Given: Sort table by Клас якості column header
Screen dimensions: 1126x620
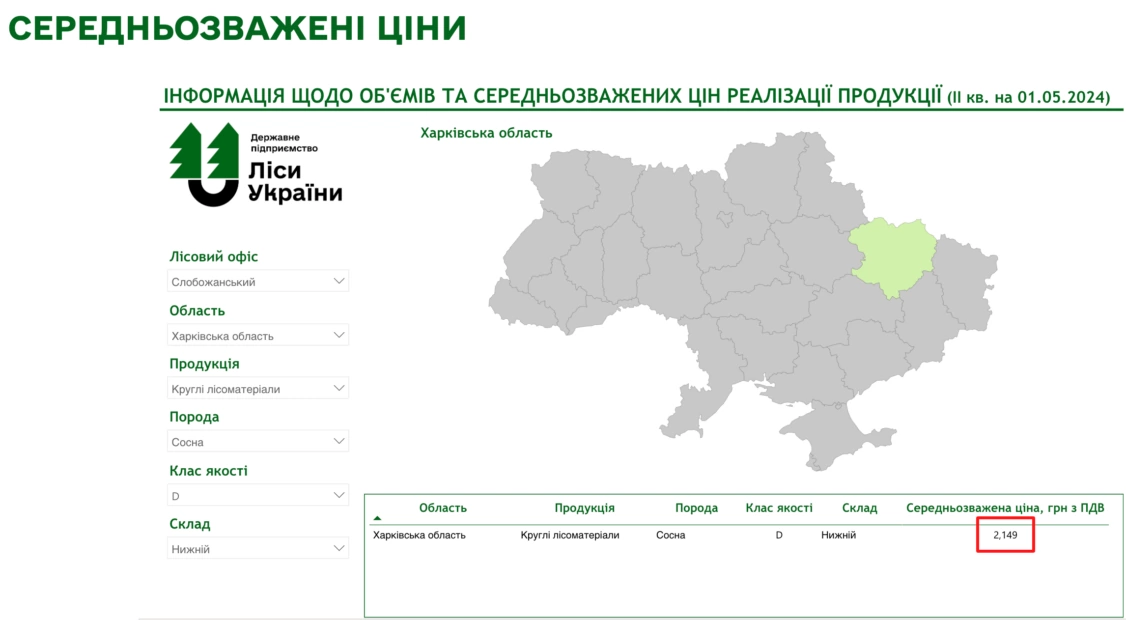Looking at the screenshot, I should pyautogui.click(x=778, y=508).
